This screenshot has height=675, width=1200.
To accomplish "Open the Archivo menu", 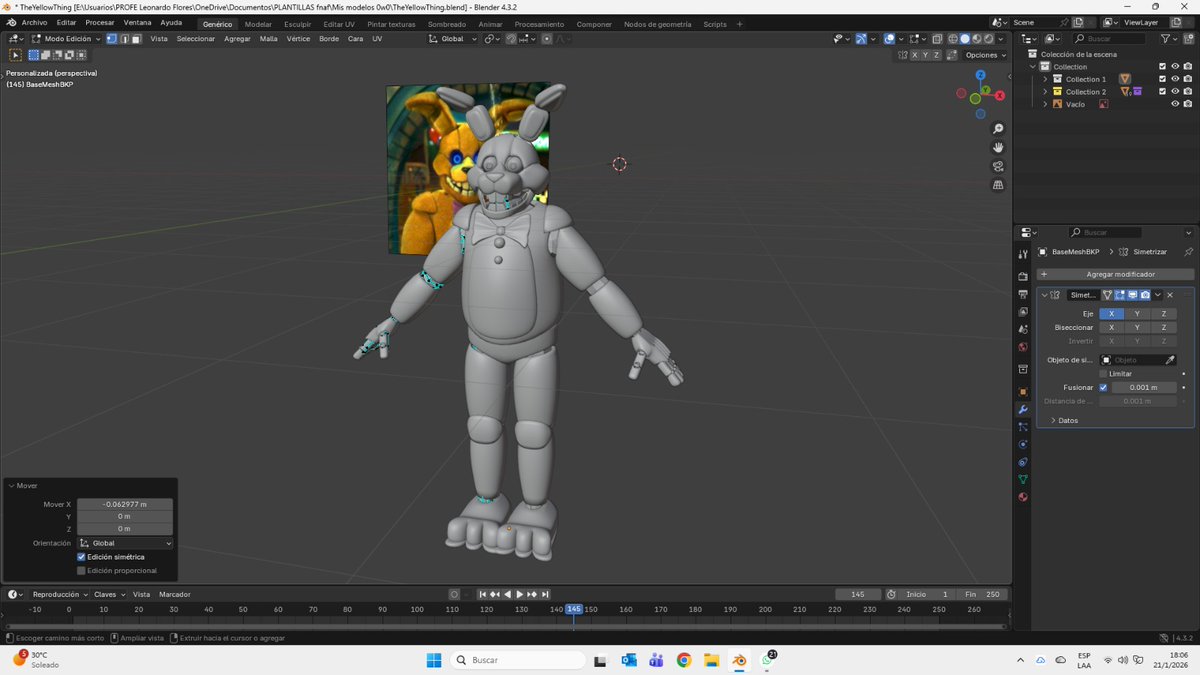I will pos(34,23).
